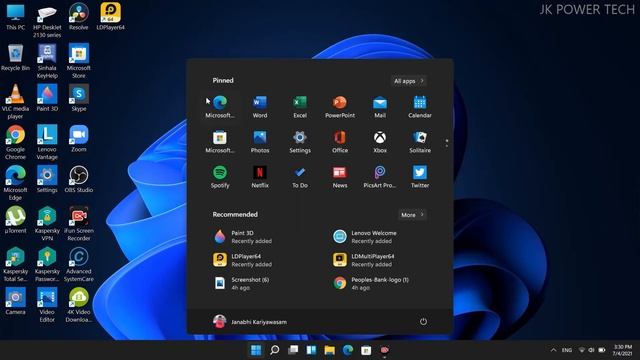Open Janabhi Kariyawasam account menu
The height and width of the screenshot is (360, 640).
[250, 322]
